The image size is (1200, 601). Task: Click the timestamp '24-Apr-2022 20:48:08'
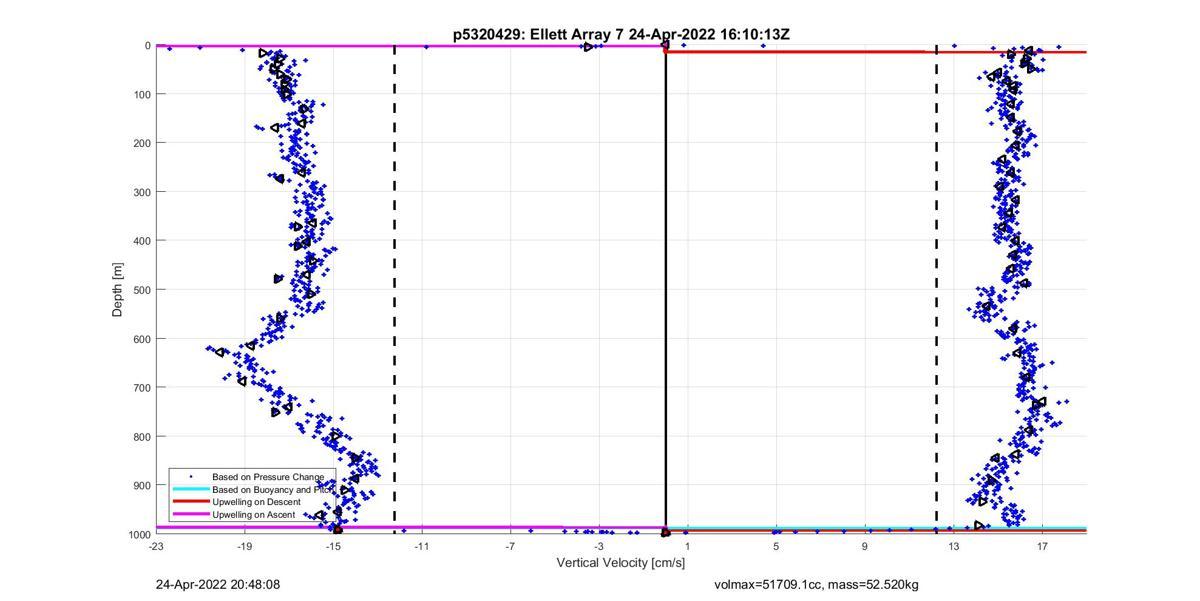coord(218,584)
